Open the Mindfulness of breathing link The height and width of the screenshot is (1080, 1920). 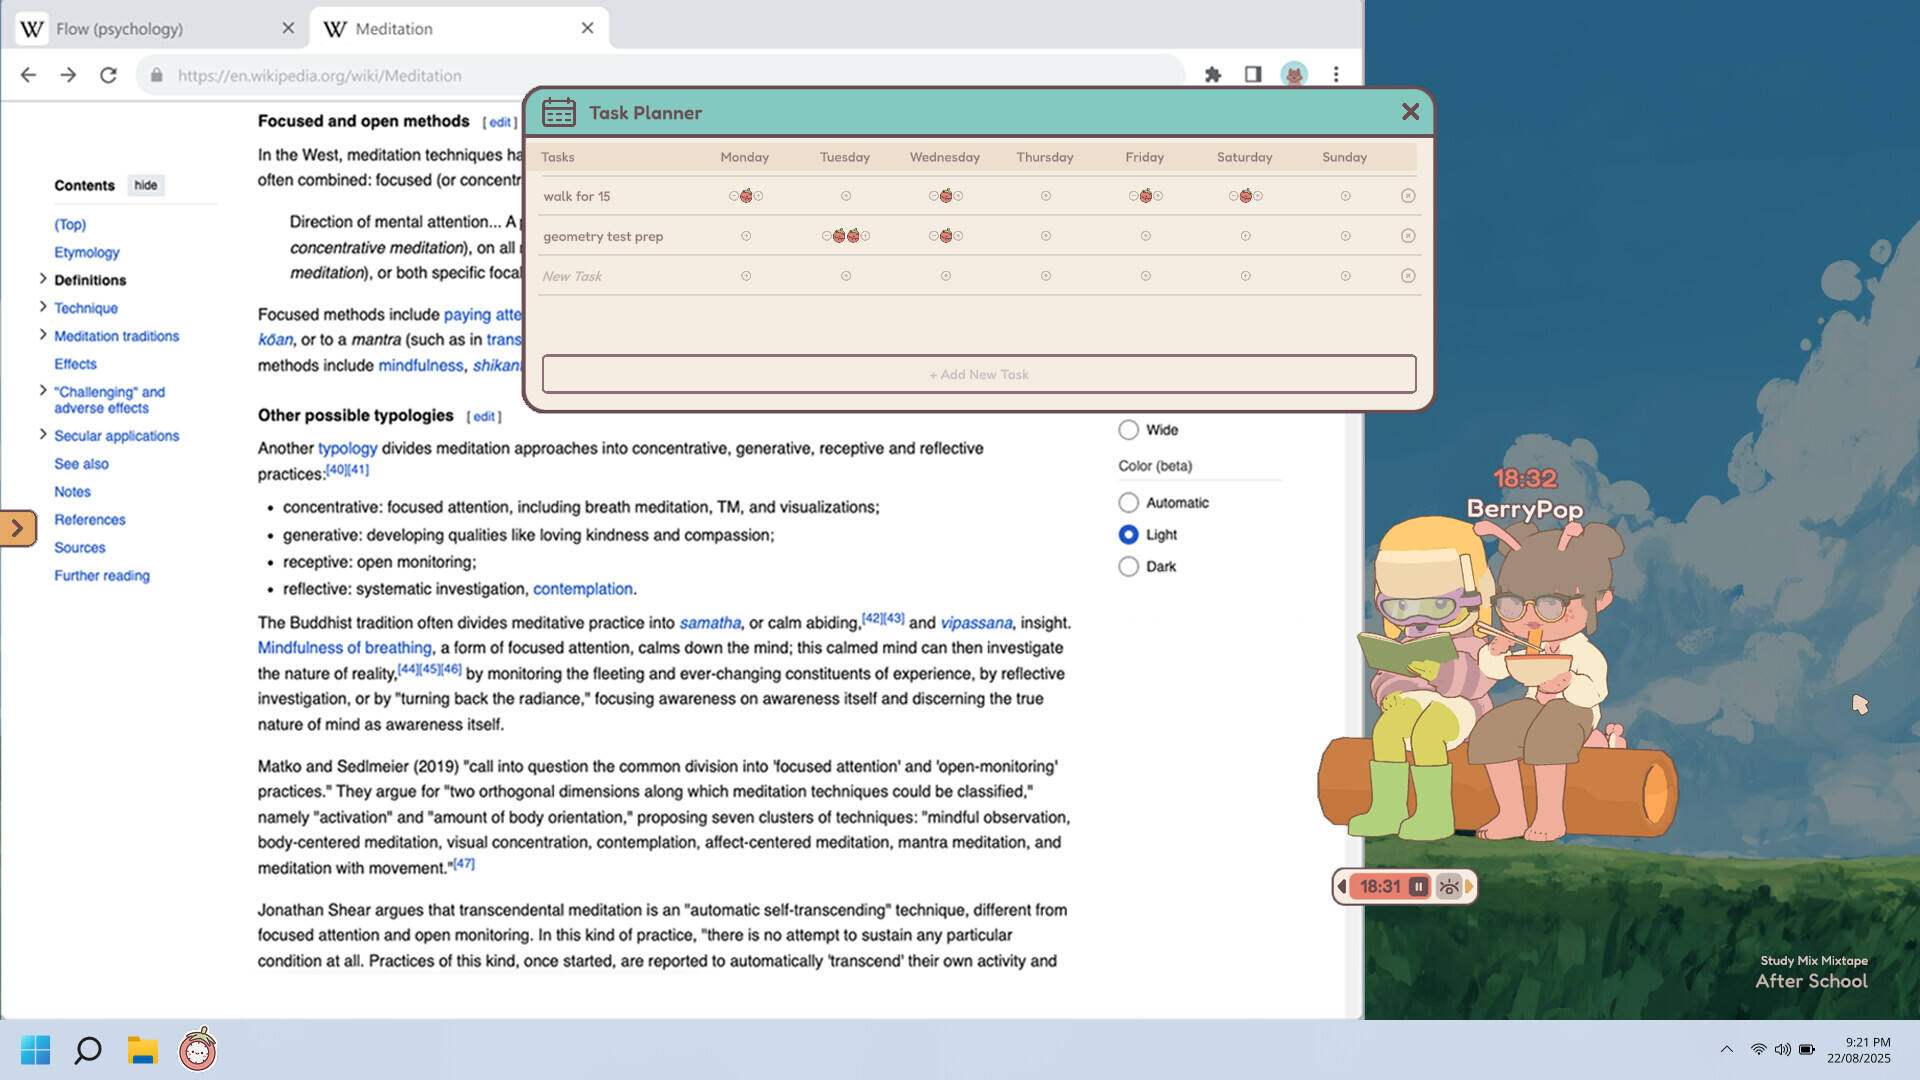click(344, 648)
